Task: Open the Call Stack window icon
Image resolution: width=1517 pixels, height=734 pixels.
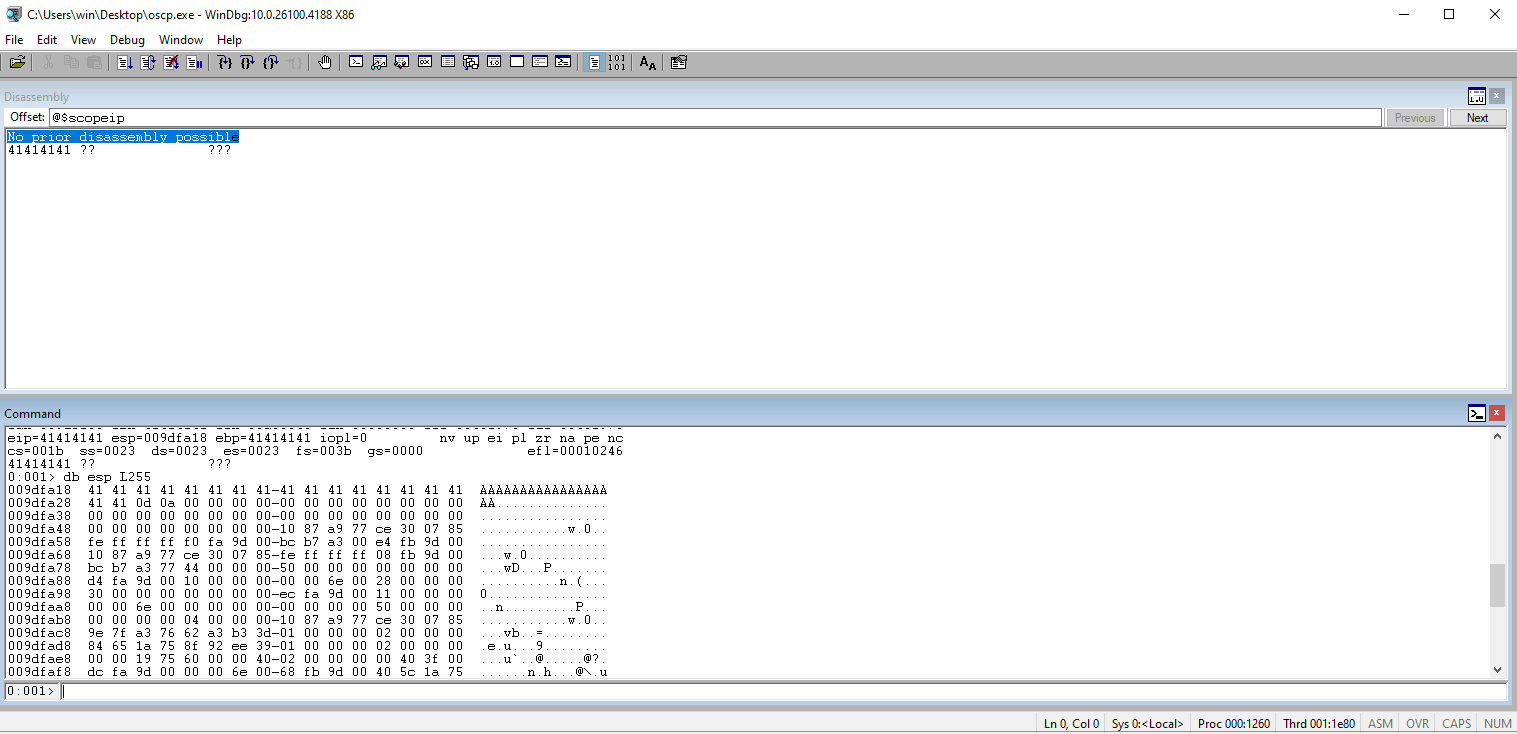Action: (x=471, y=63)
